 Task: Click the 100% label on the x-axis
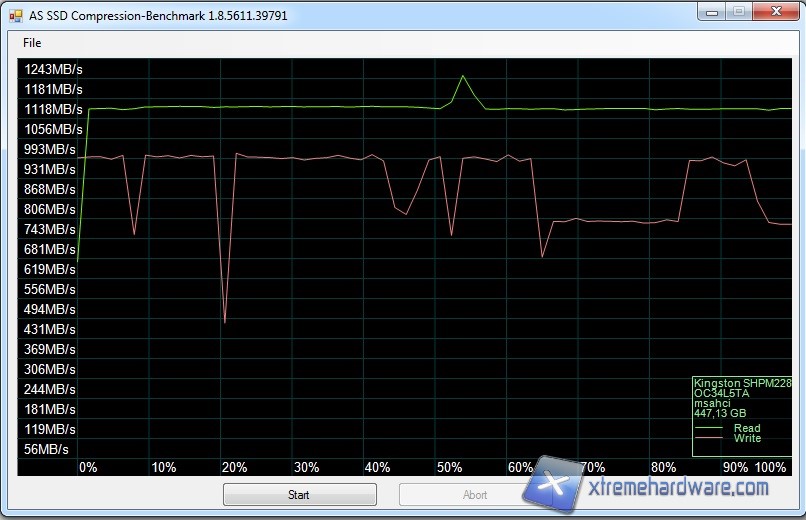click(771, 468)
